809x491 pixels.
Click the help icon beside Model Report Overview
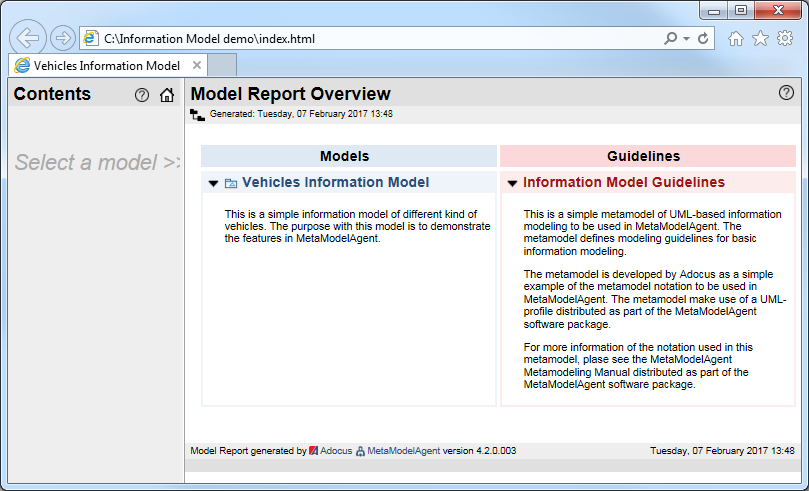786,92
